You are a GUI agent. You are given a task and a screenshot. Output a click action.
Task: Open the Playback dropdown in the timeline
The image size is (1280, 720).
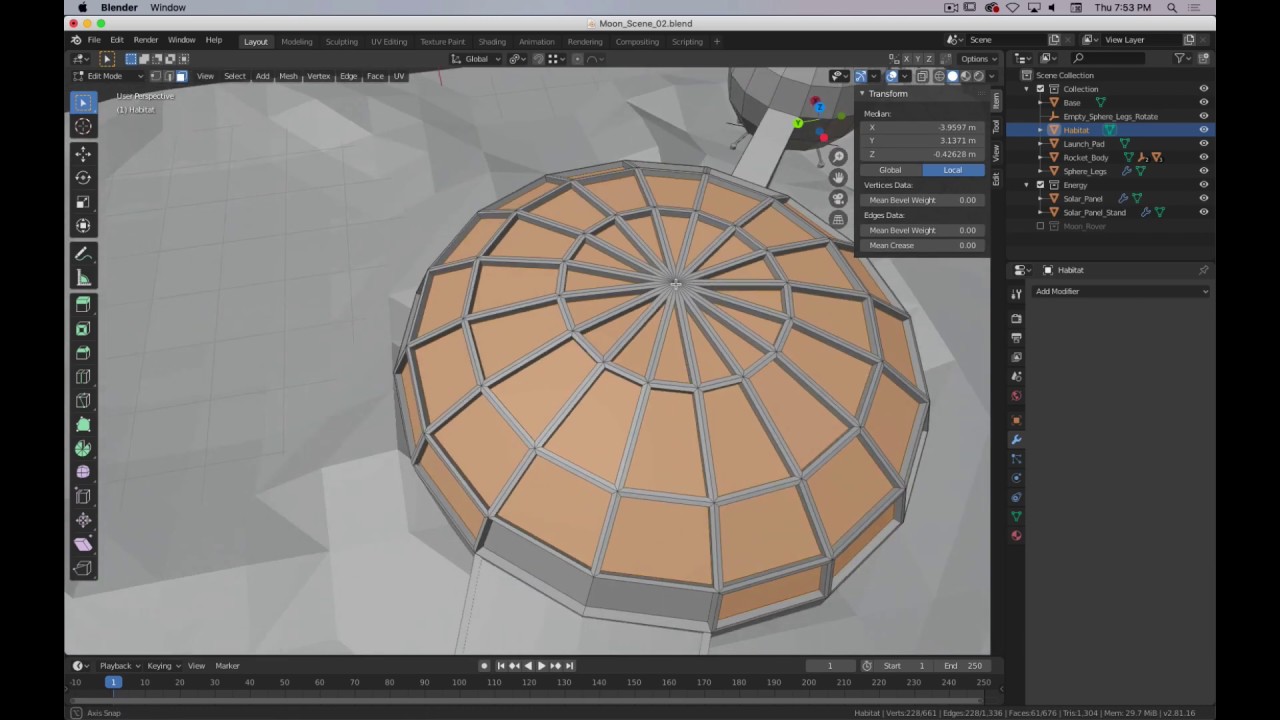(x=119, y=666)
